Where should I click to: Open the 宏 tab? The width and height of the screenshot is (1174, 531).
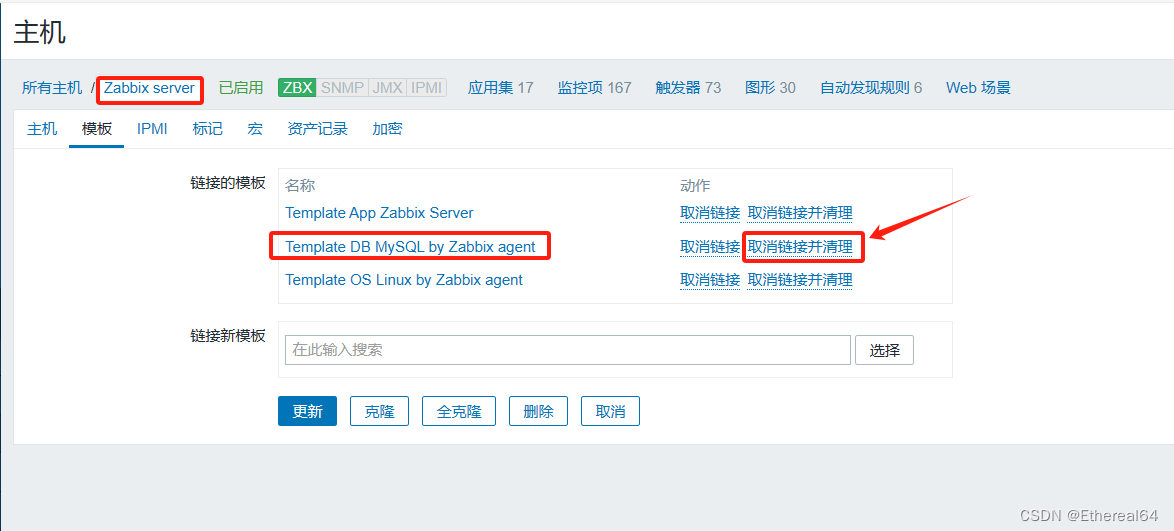(x=255, y=129)
